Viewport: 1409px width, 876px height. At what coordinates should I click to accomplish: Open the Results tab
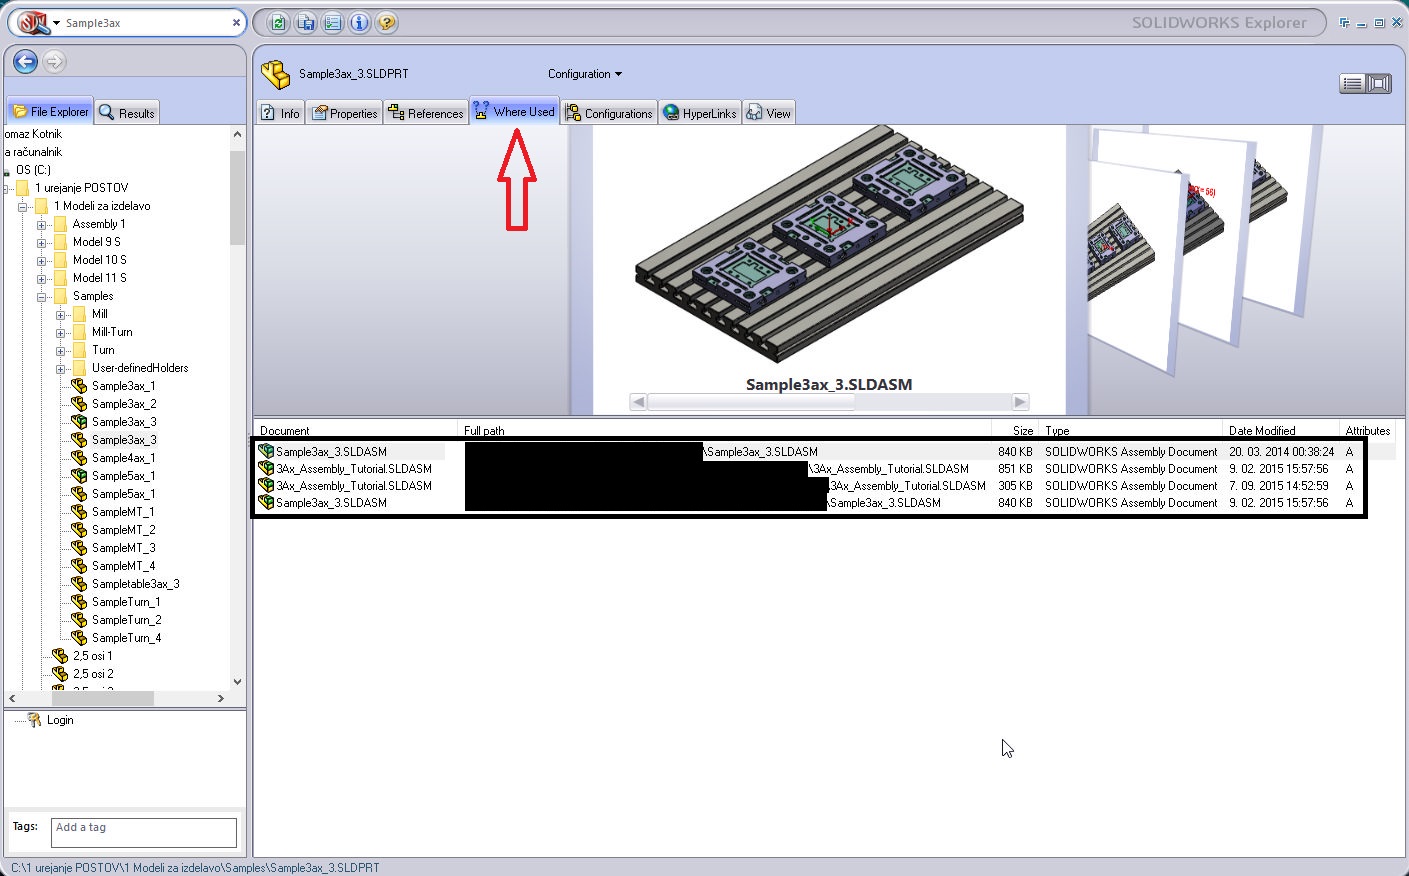coord(127,113)
